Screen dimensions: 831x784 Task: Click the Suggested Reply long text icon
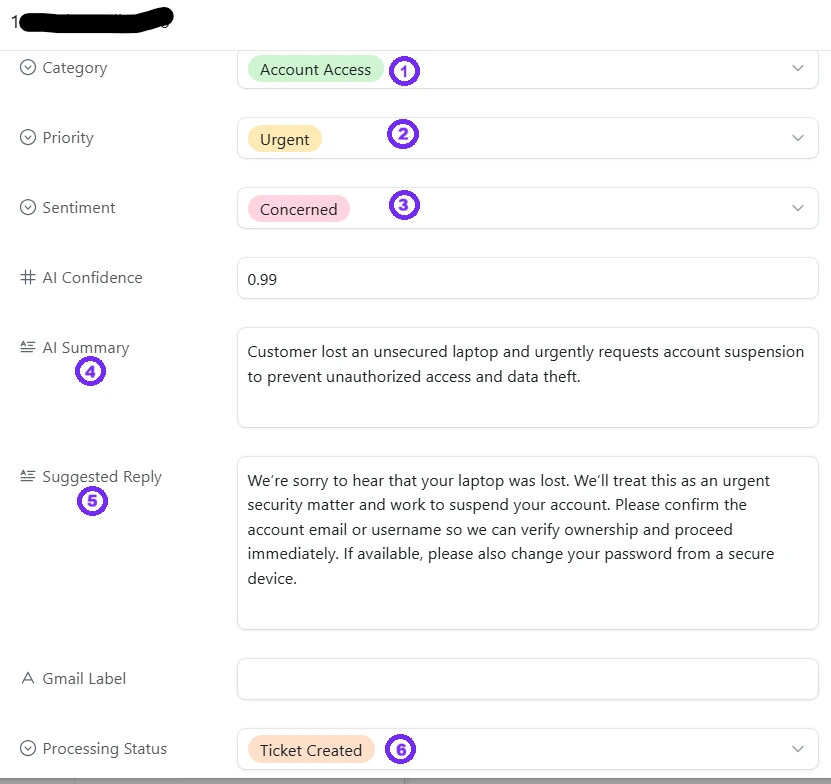click(28, 476)
